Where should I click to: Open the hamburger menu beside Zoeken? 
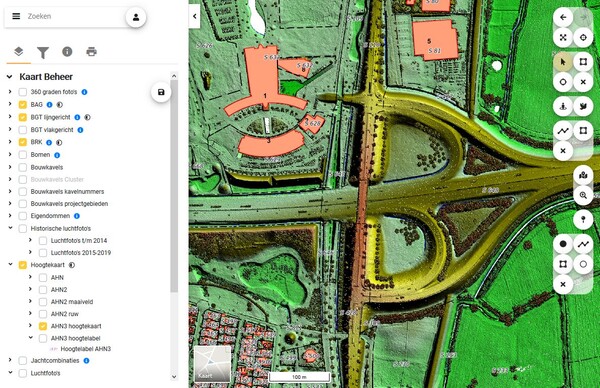coord(16,16)
